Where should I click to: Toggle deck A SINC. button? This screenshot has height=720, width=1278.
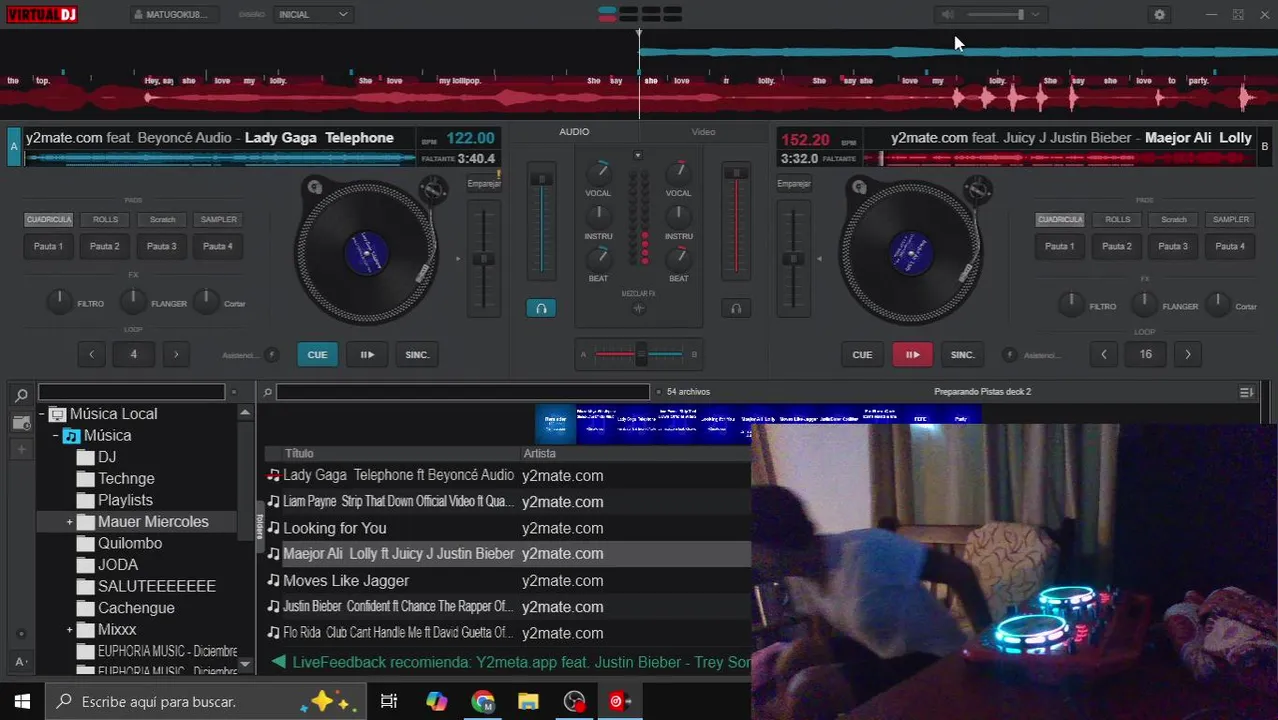pos(417,355)
